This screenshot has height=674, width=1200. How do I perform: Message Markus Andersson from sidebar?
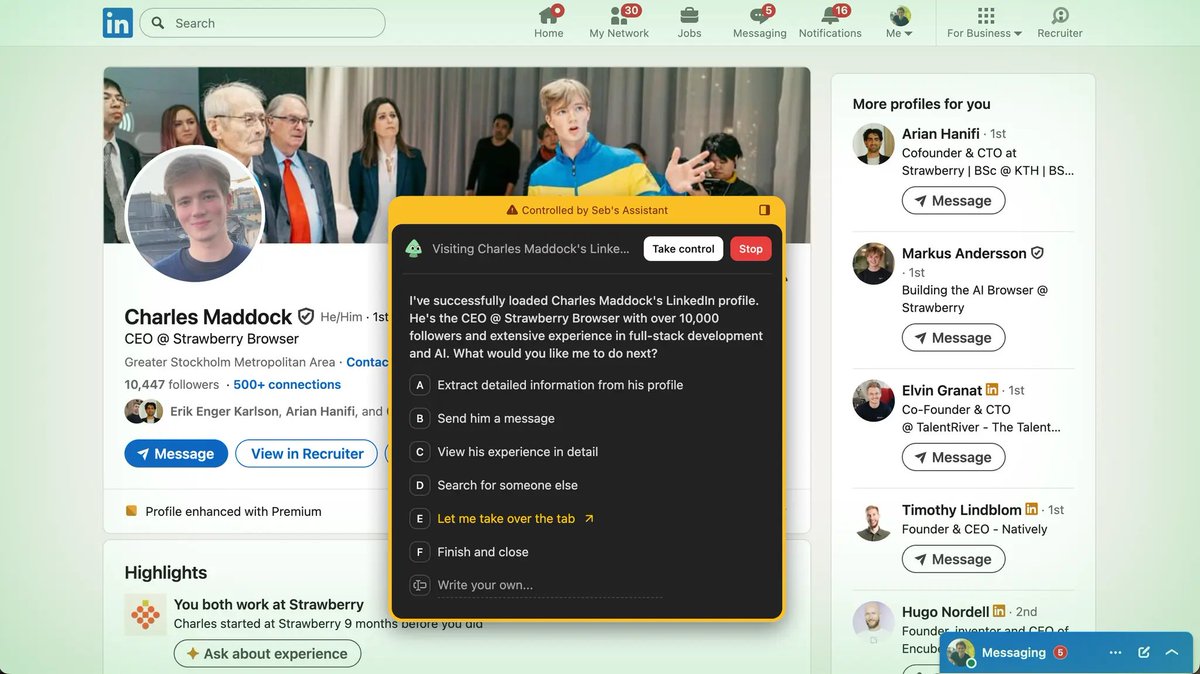tap(953, 338)
